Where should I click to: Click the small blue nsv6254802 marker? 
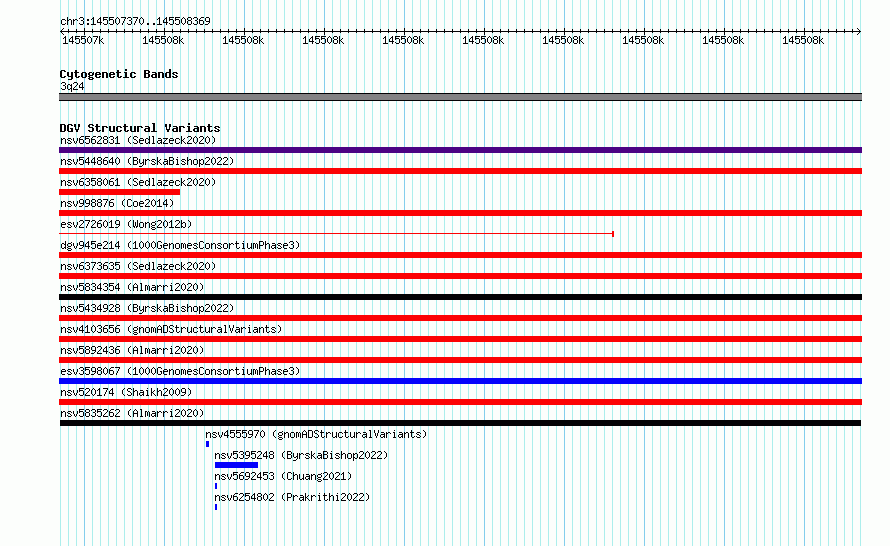[x=216, y=507]
